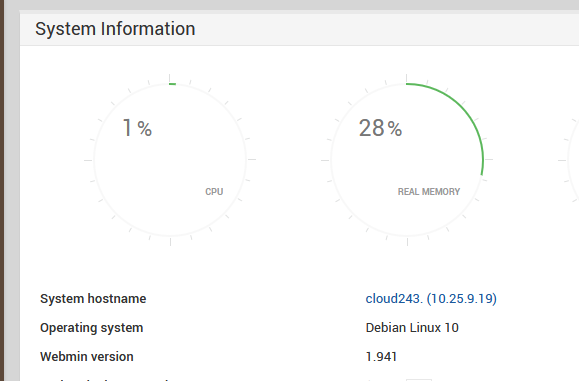Click the REAL MEMORY label text
The image size is (579, 381).
[x=429, y=192]
